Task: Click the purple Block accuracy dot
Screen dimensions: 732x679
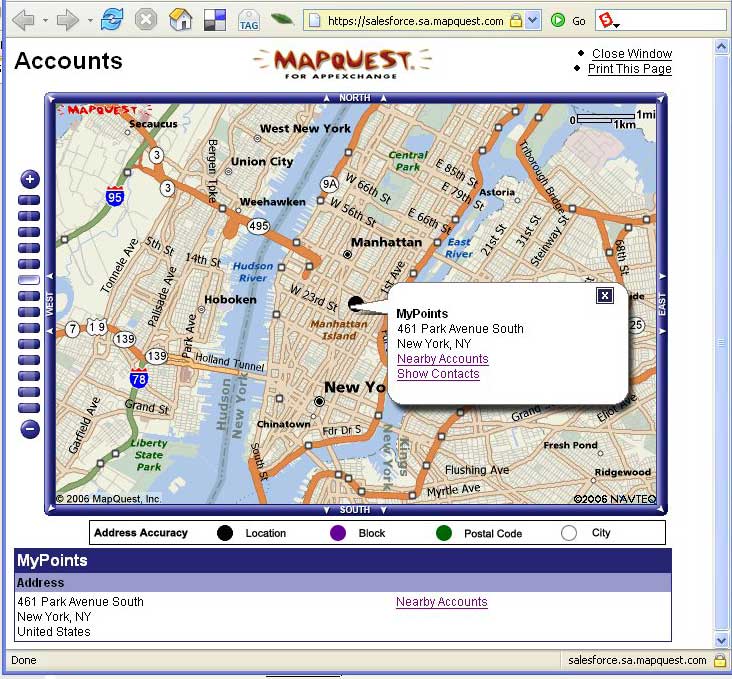Action: pos(338,533)
